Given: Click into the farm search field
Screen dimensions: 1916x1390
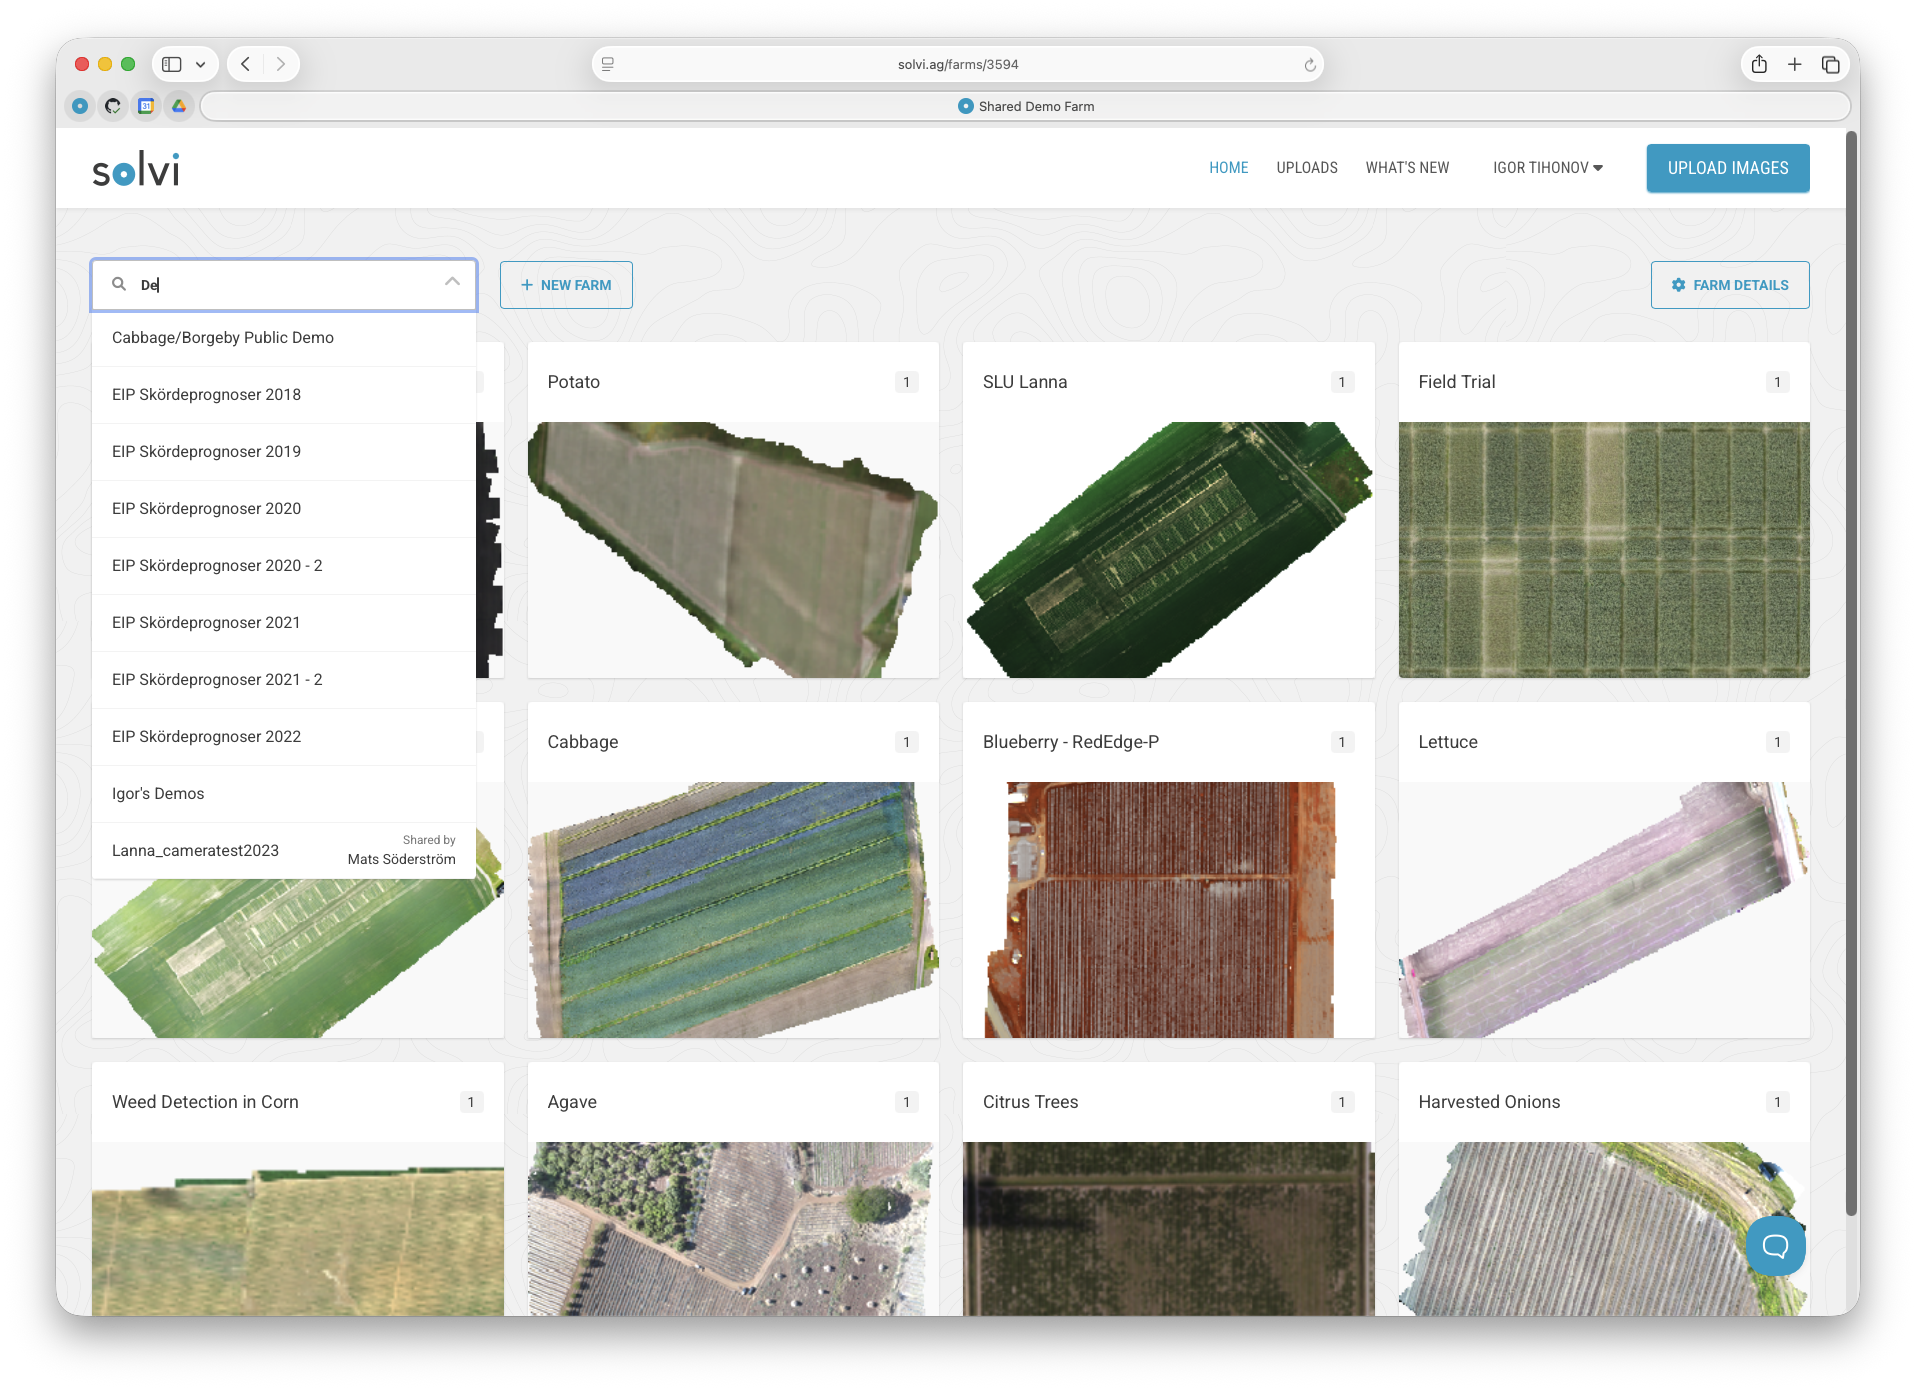Looking at the screenshot, I should click(290, 285).
